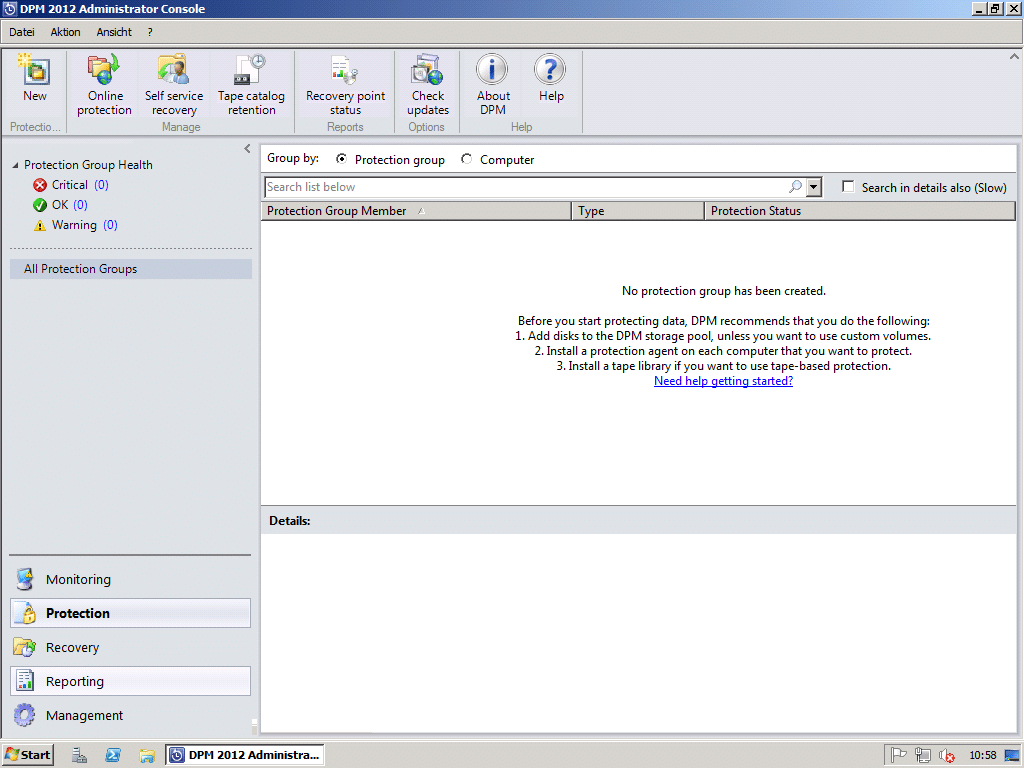Click the Show desktop tray button
Viewport: 1024px width, 768px height.
1012,756
